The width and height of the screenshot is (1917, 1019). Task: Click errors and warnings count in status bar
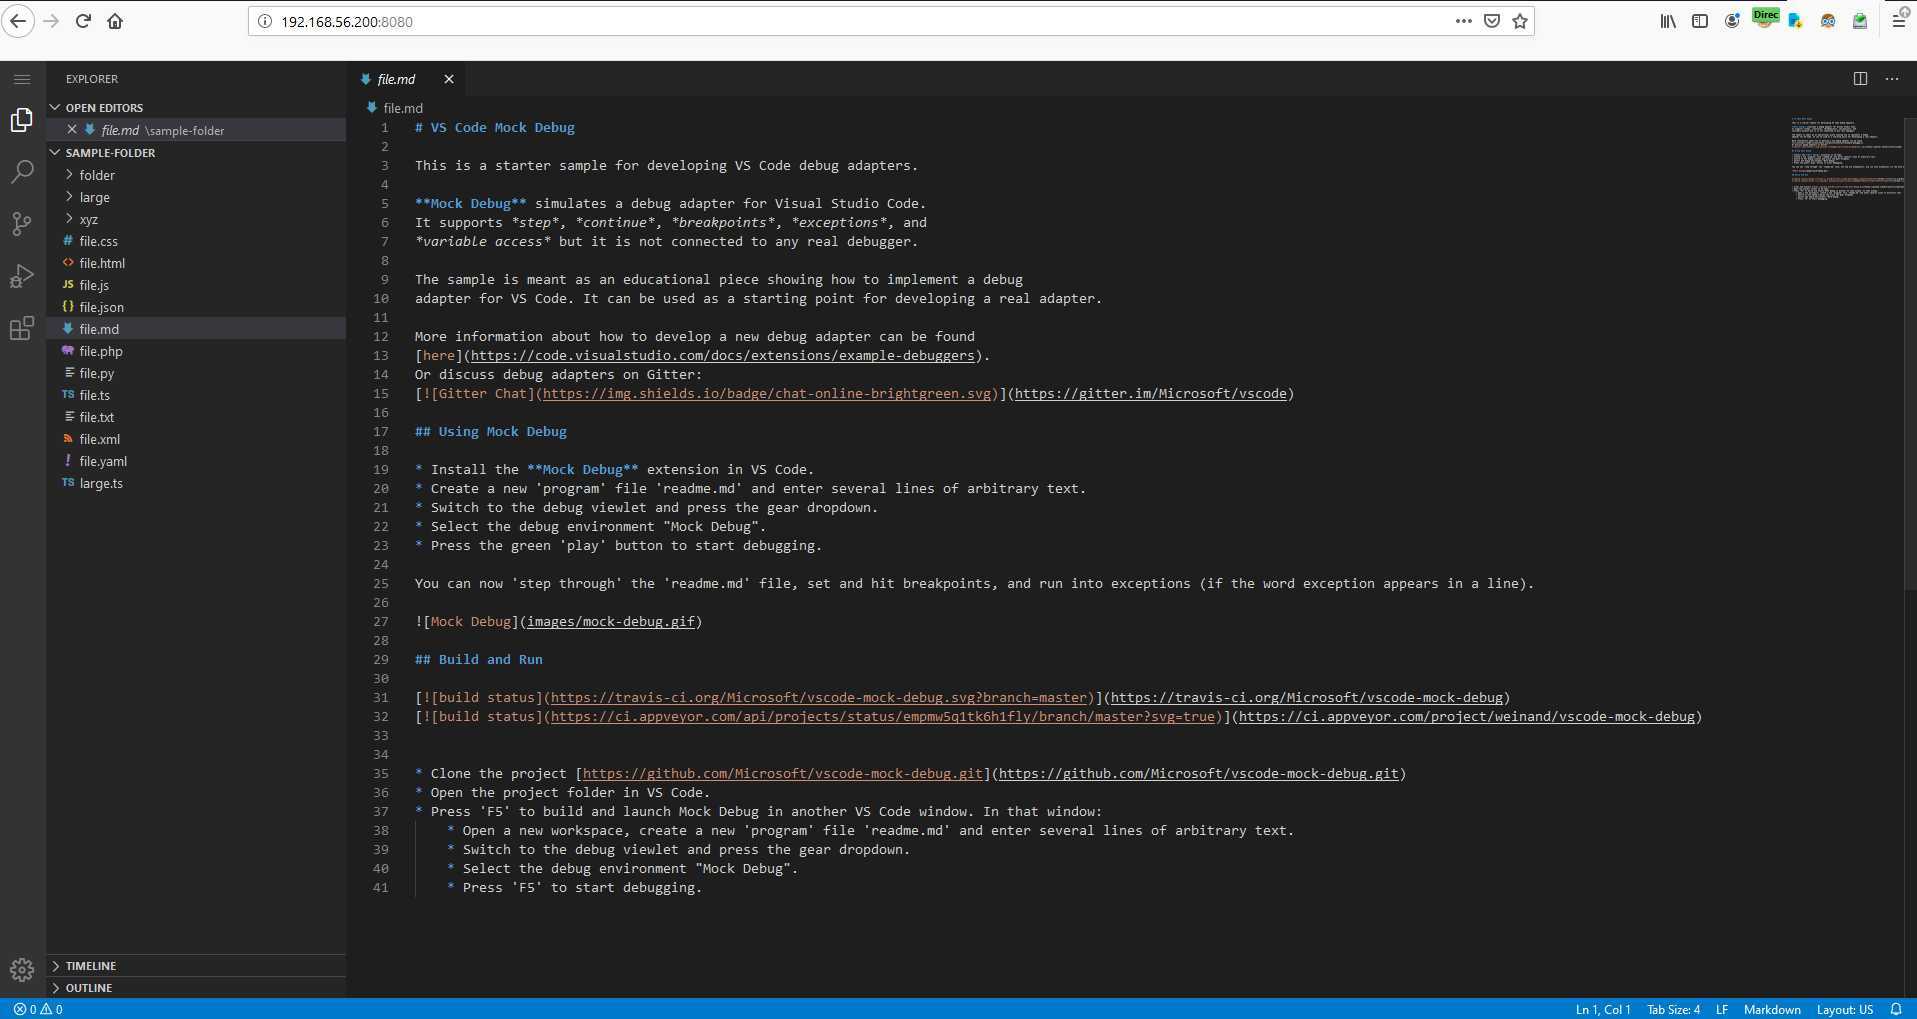(38, 1009)
